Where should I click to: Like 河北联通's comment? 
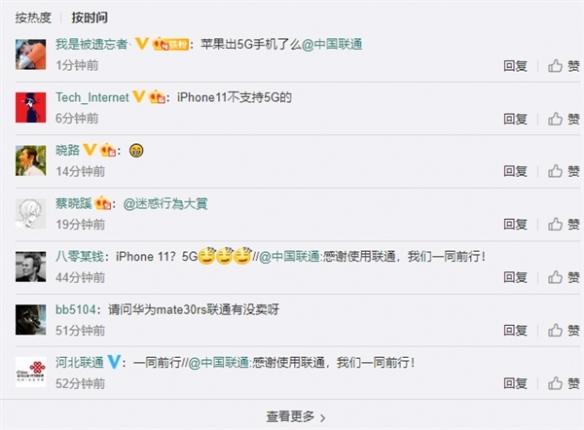[564, 383]
